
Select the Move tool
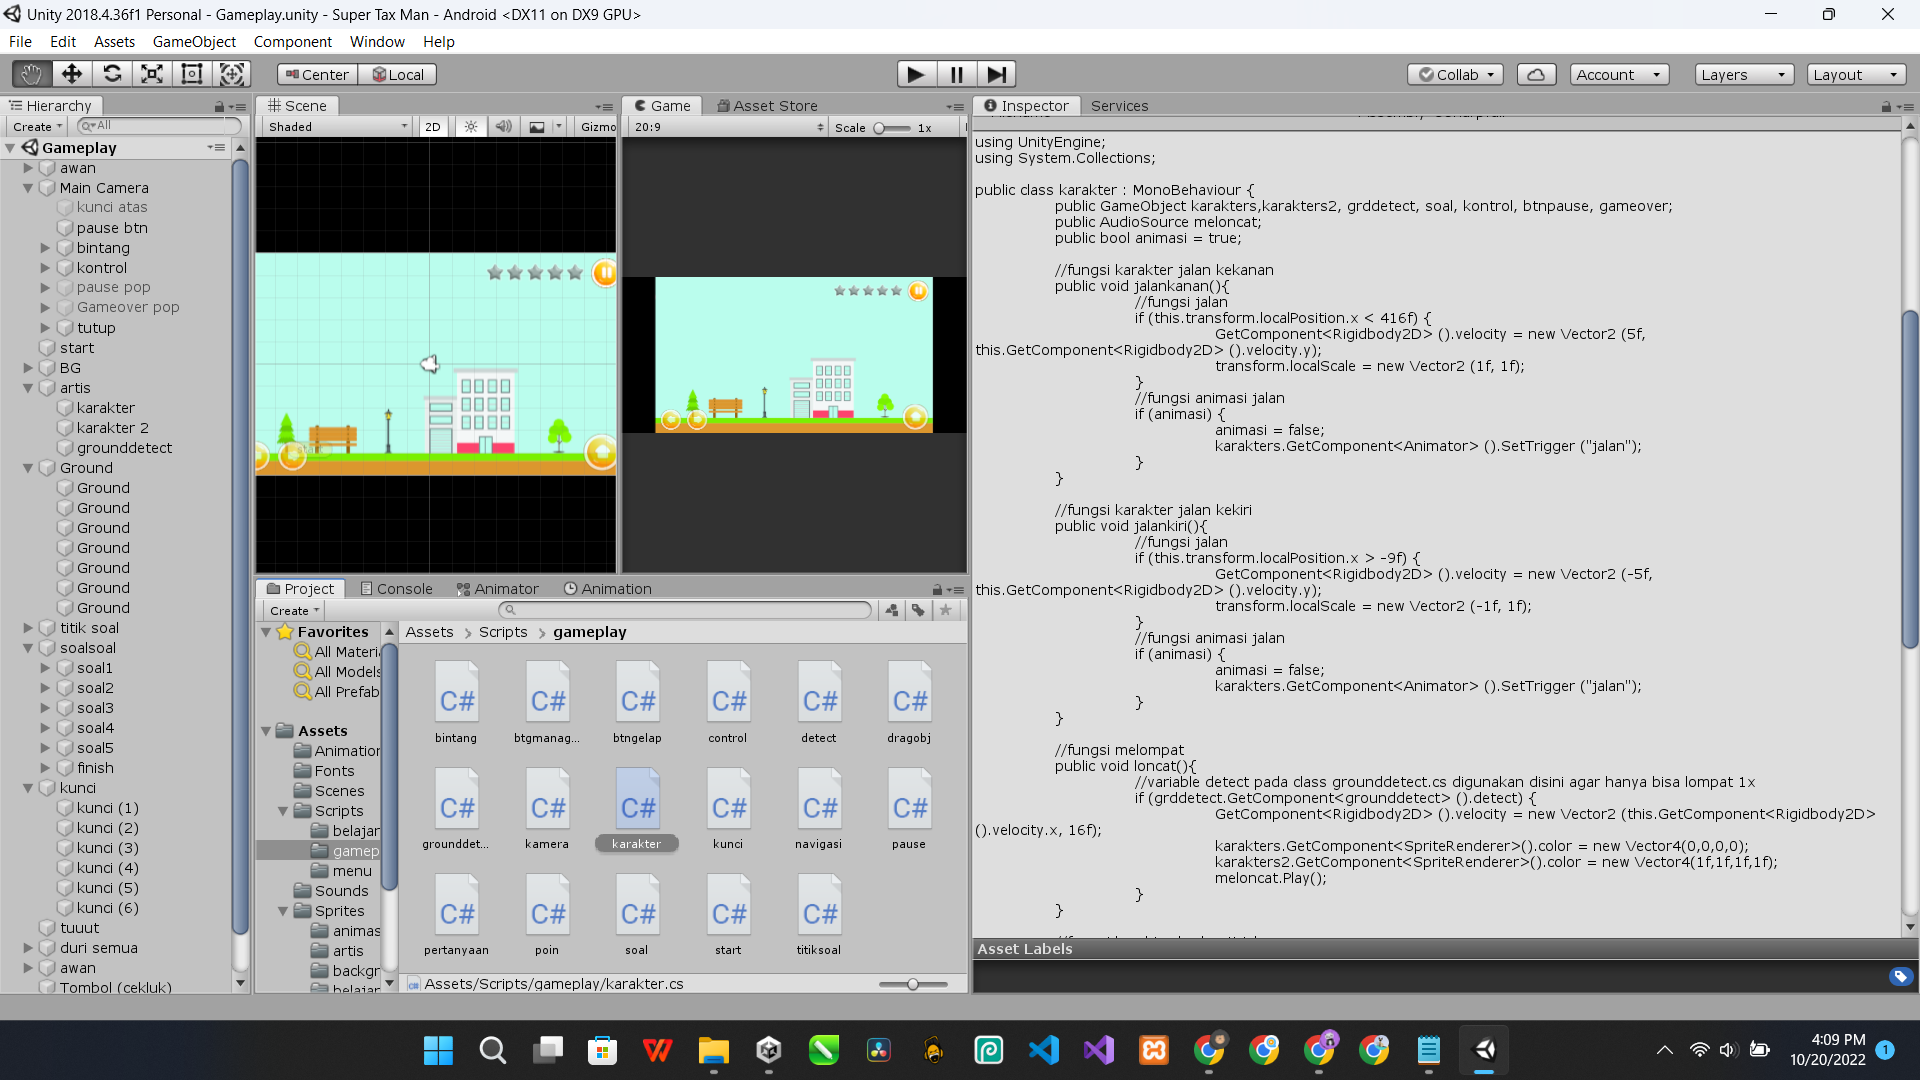pos(71,74)
